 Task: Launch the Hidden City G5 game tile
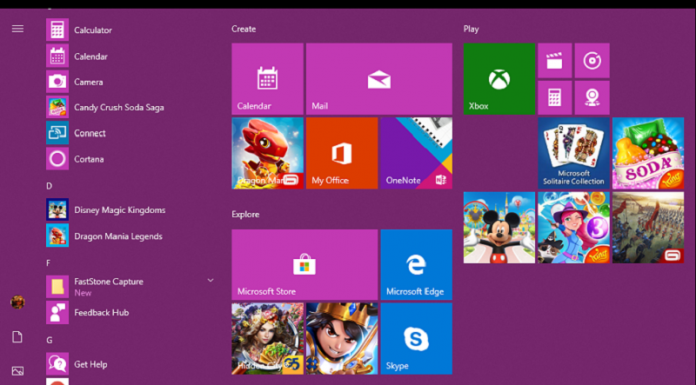pyautogui.click(x=267, y=339)
